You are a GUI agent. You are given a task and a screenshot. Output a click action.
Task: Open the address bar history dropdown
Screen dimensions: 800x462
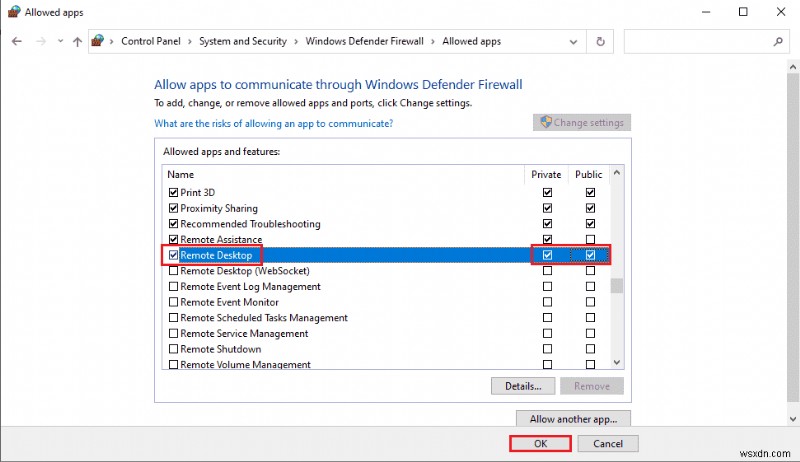574,42
